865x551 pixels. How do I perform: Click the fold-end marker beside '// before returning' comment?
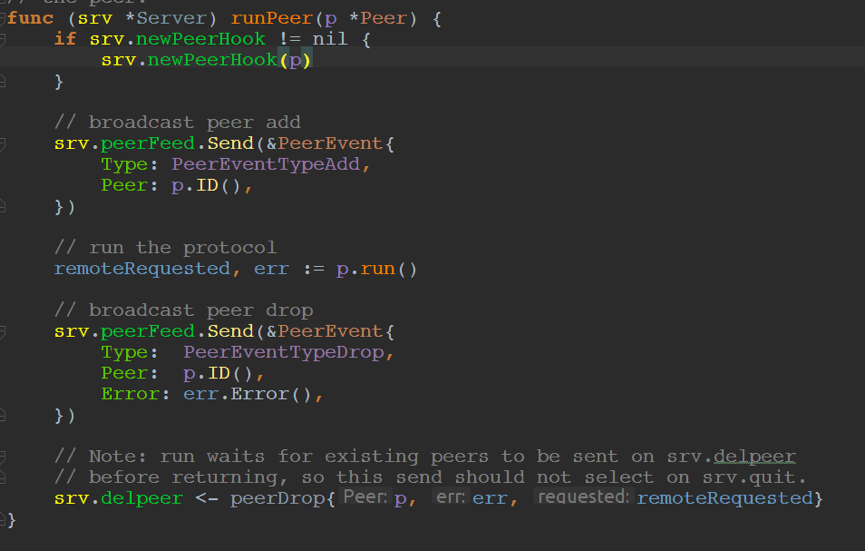(x=2, y=478)
